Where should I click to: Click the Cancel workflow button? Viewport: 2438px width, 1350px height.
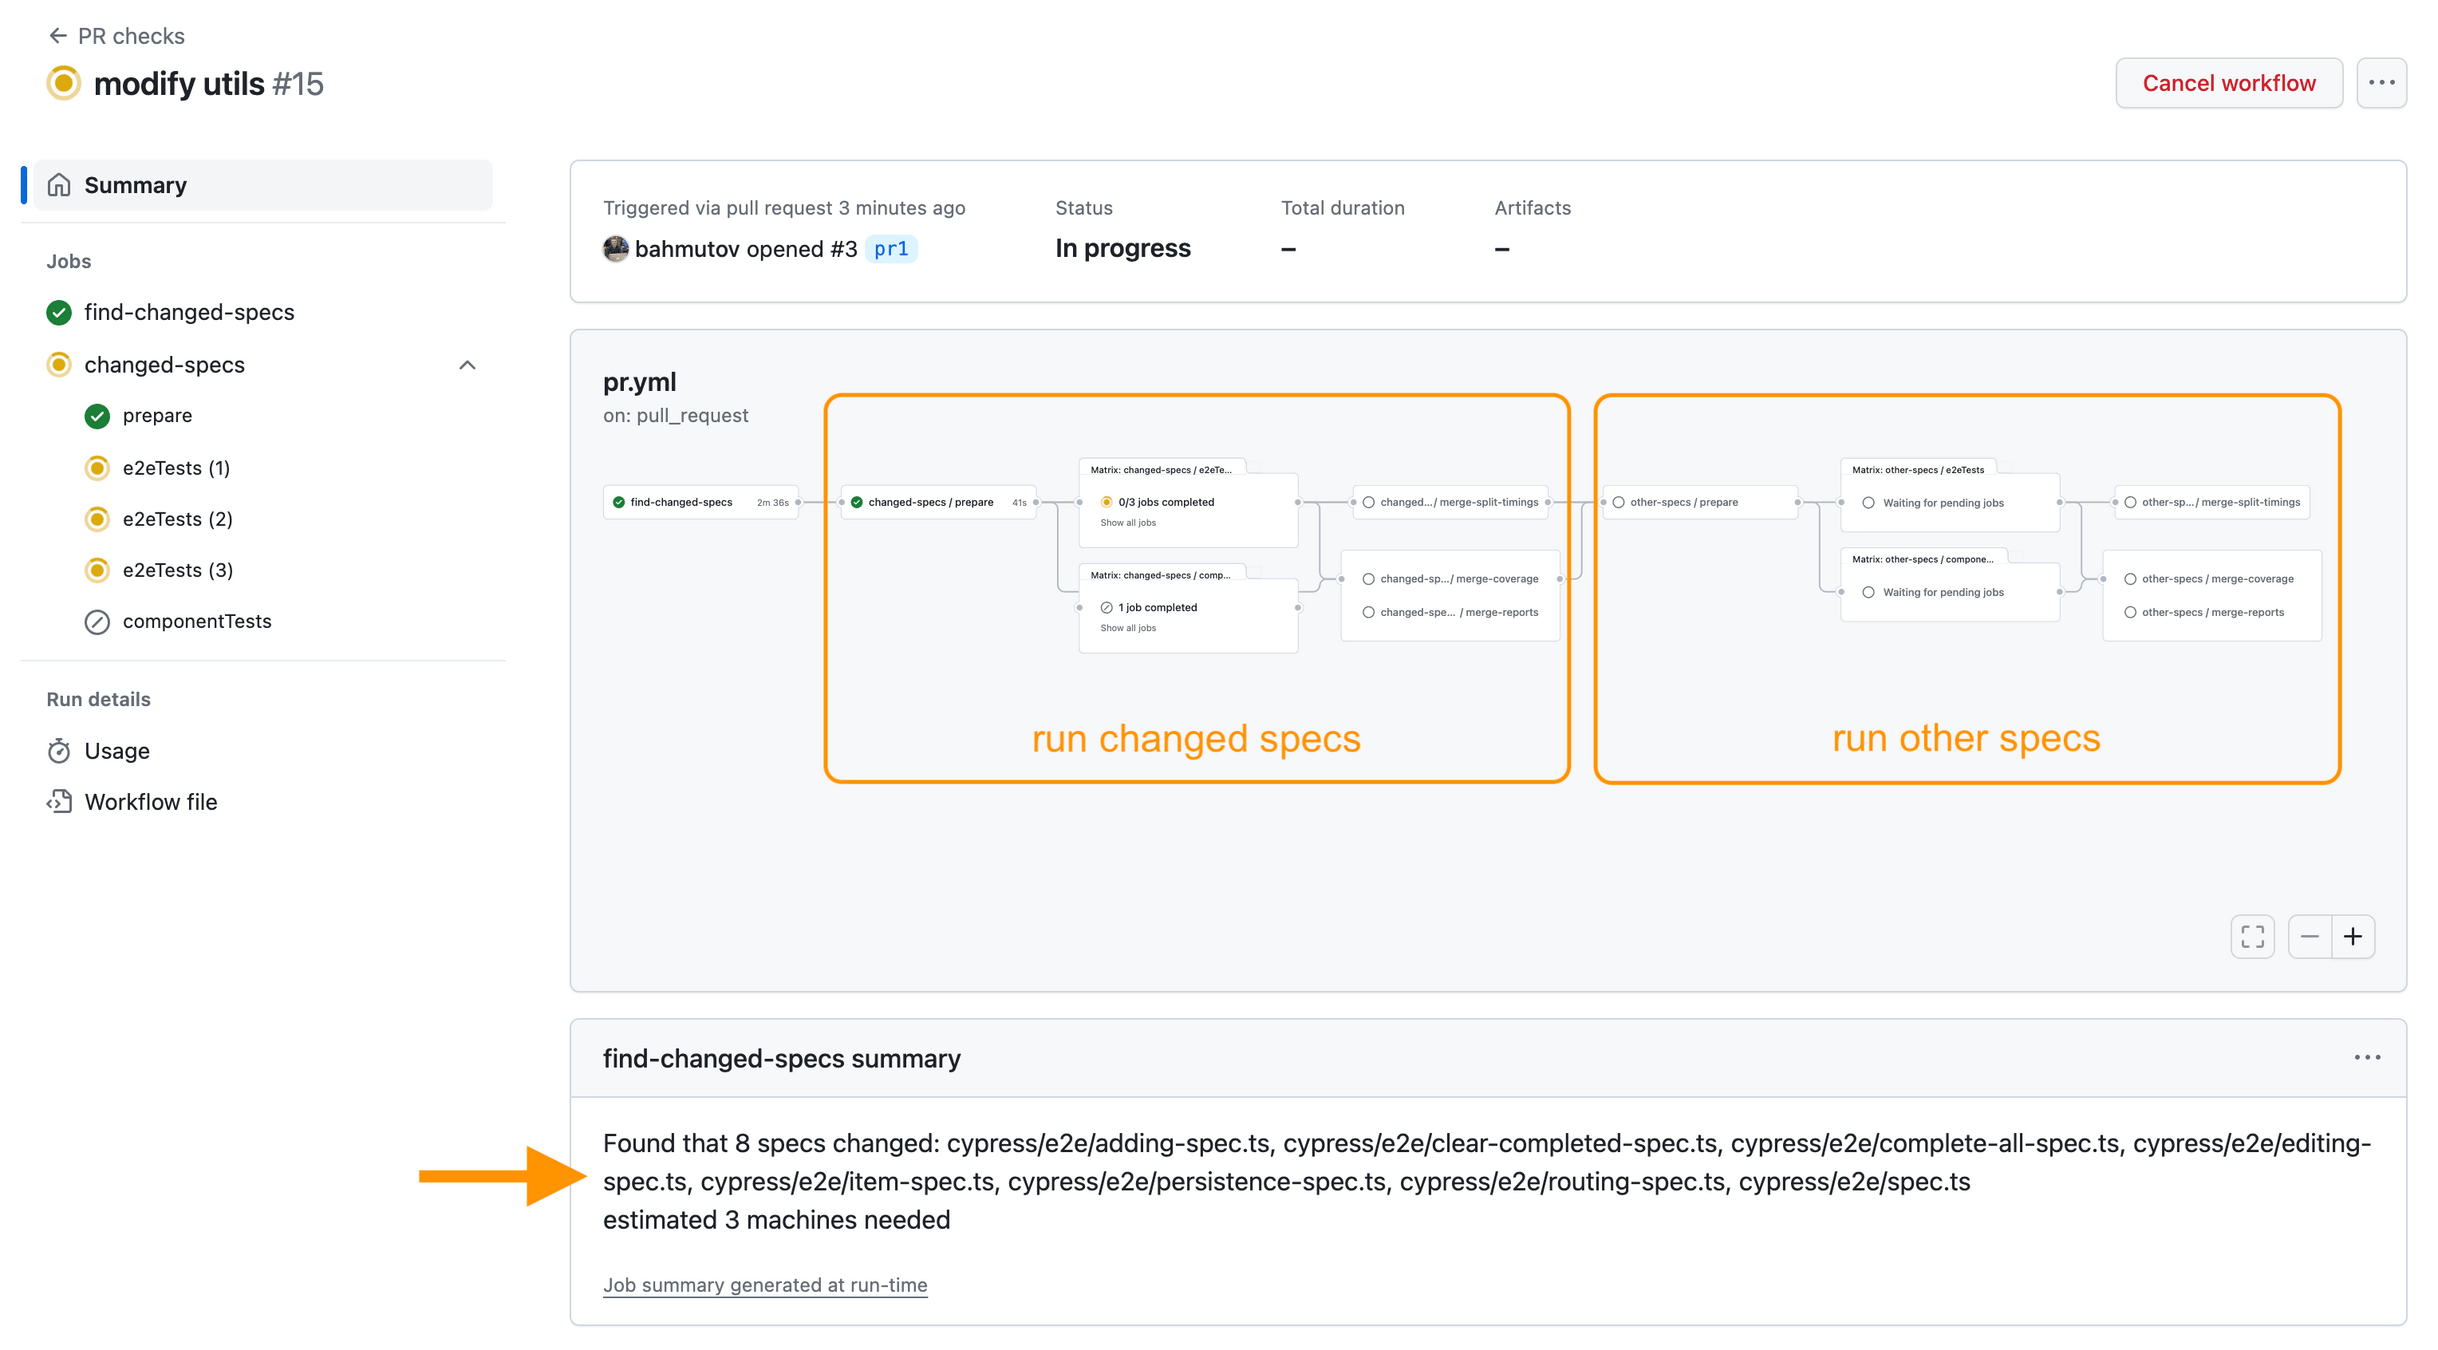[x=2228, y=83]
